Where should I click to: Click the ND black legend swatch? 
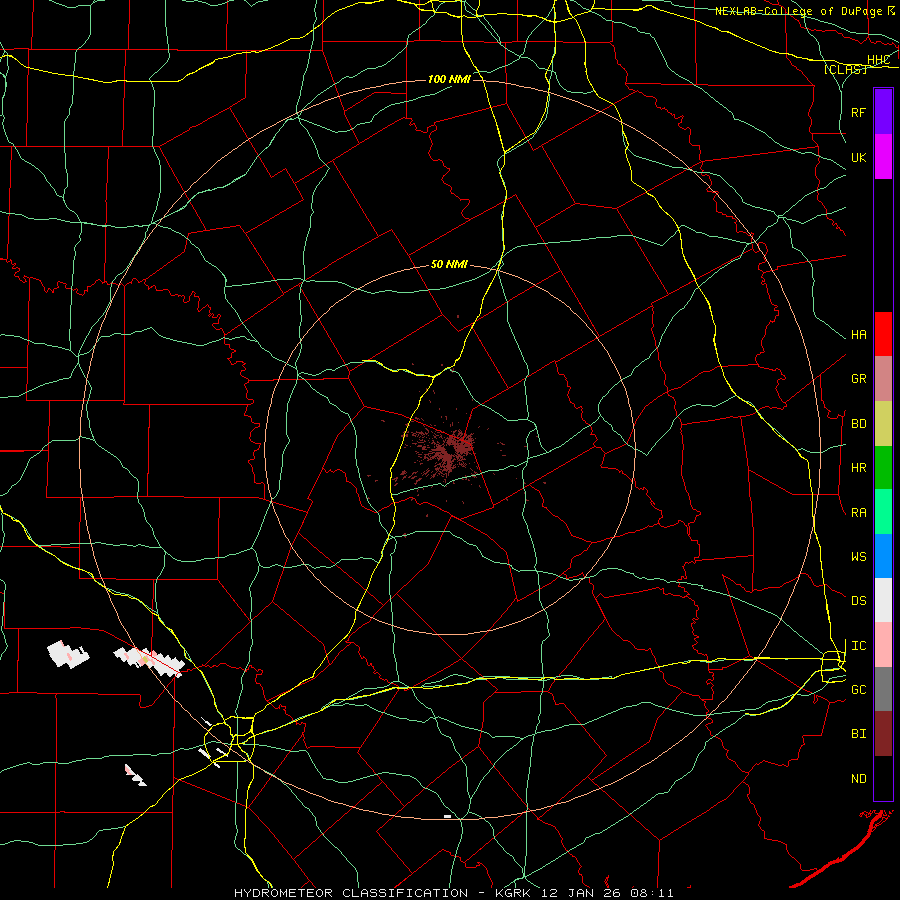pos(883,778)
